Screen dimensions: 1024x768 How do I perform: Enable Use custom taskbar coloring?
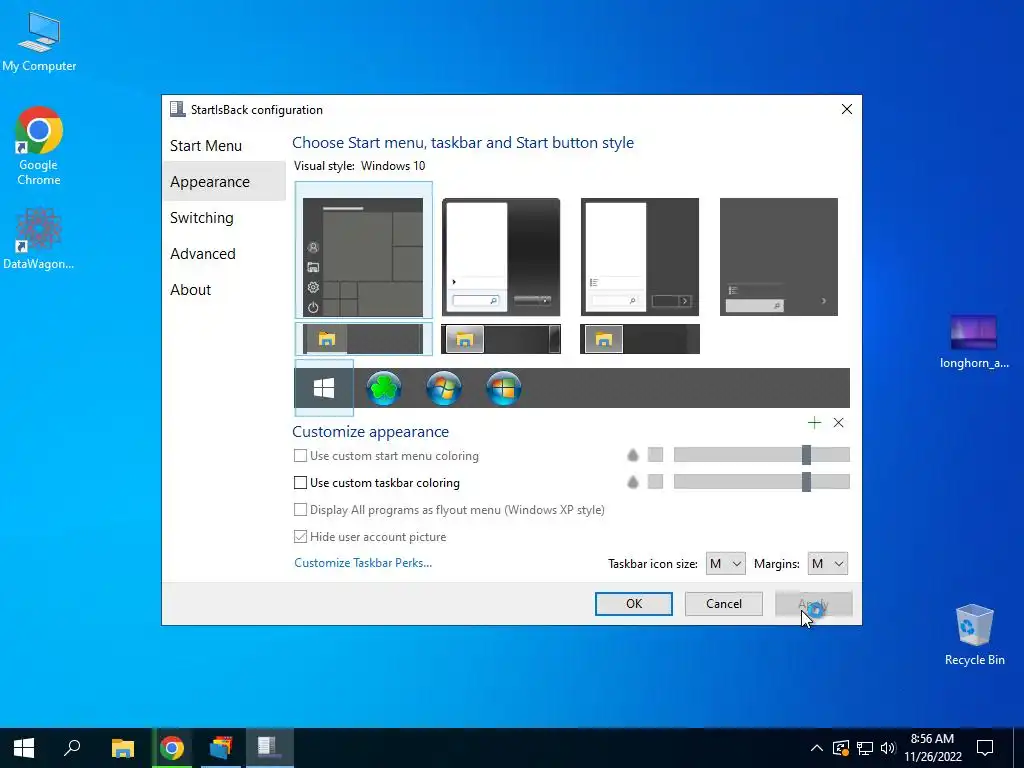point(377,483)
